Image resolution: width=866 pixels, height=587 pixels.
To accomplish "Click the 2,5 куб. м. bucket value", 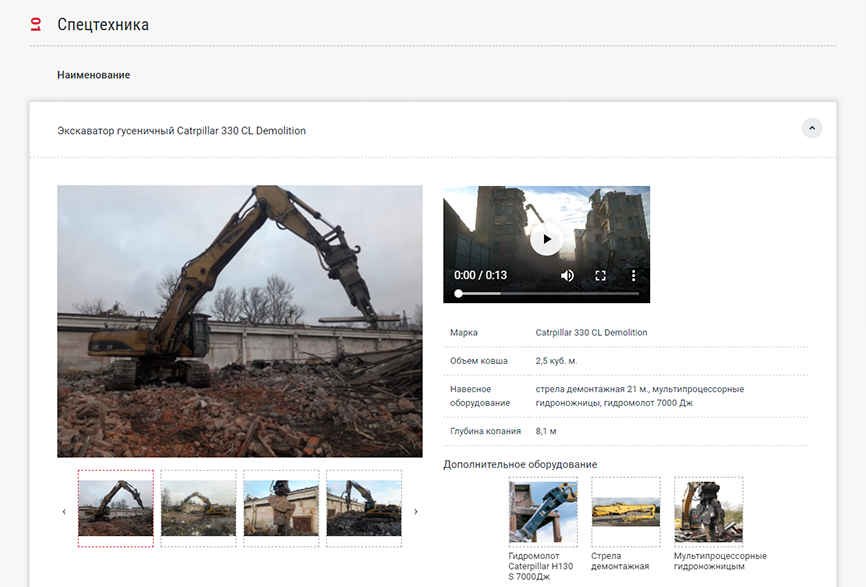I will point(556,361).
